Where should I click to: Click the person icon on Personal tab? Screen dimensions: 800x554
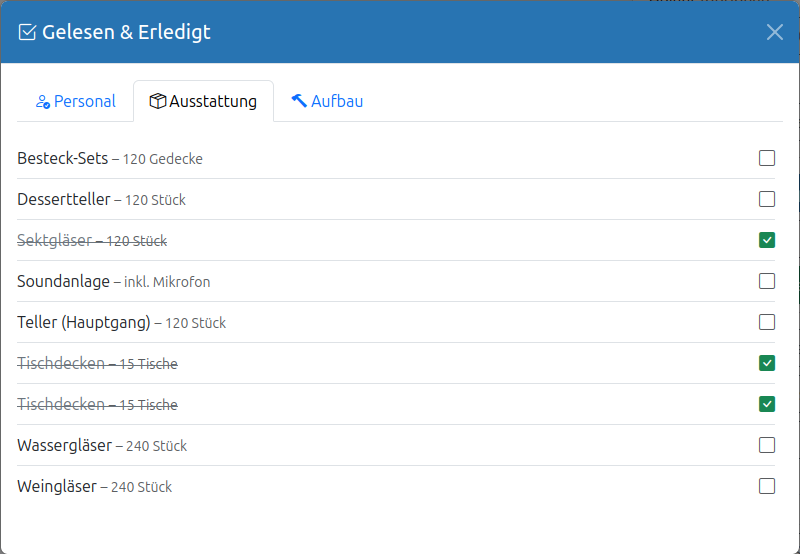[43, 102]
